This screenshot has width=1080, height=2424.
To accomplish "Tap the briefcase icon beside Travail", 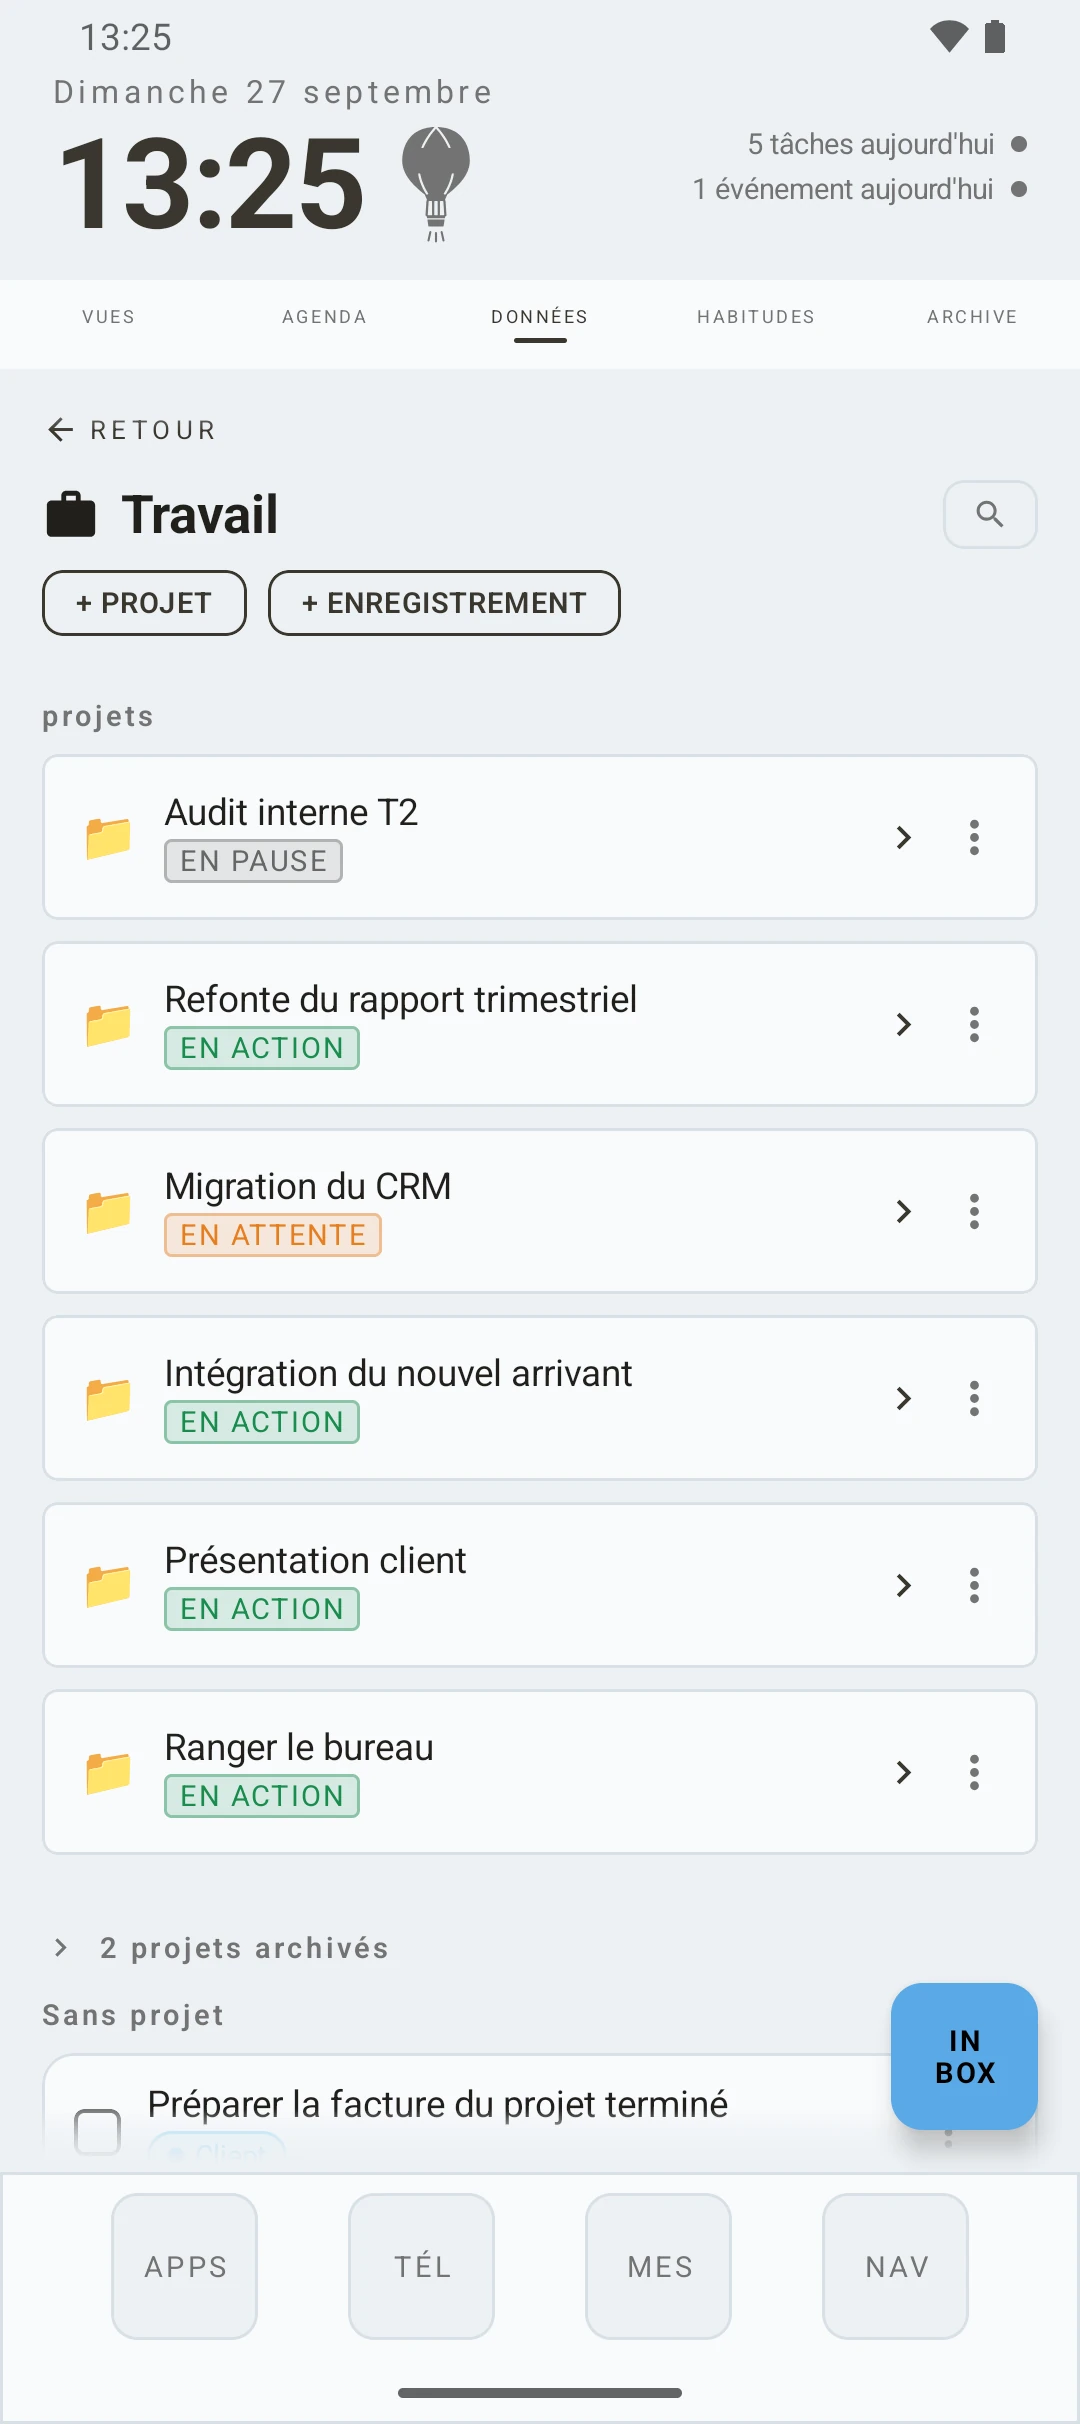I will click(71, 515).
